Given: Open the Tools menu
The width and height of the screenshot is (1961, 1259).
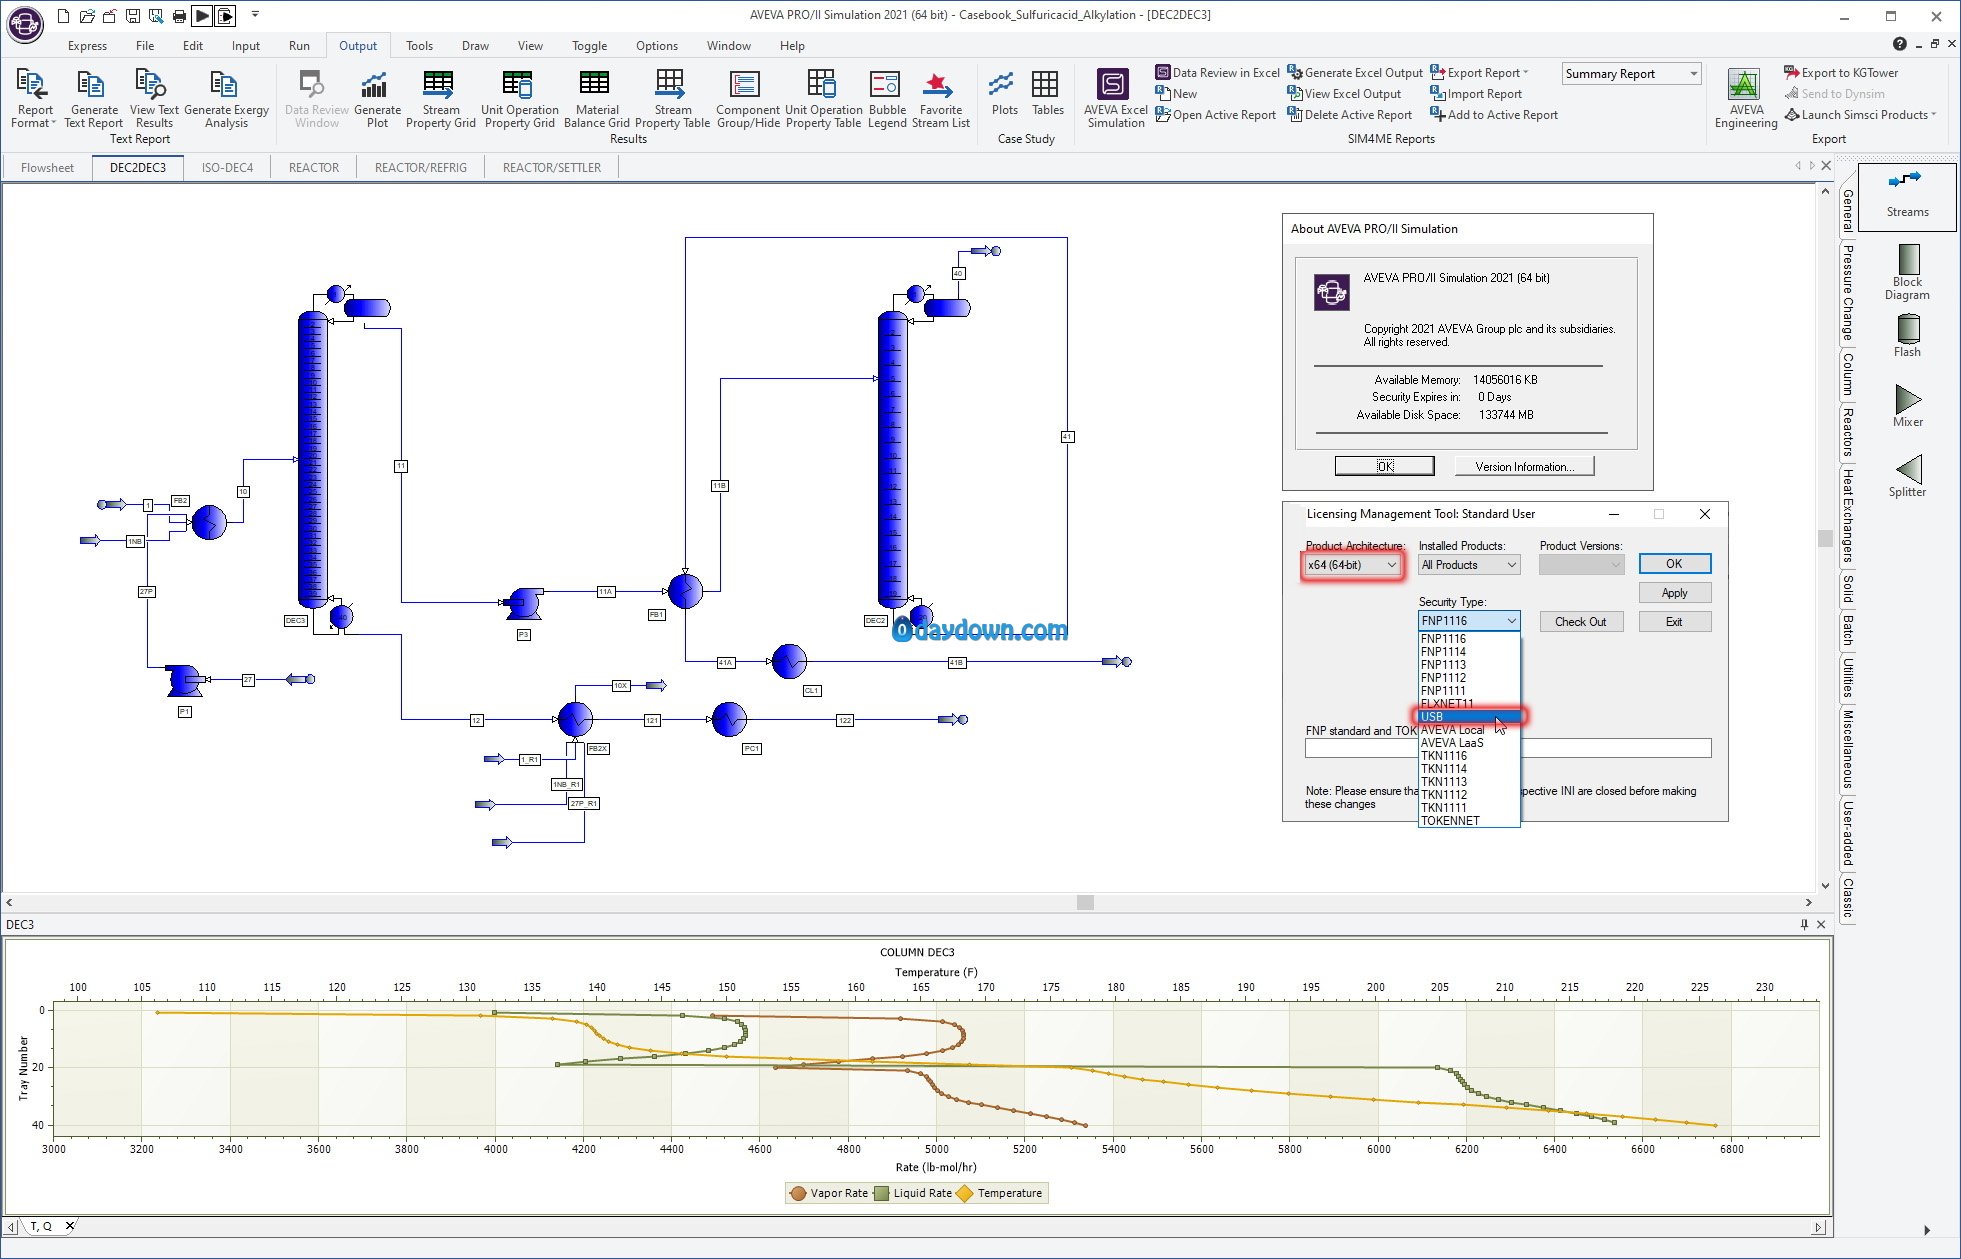Looking at the screenshot, I should 419,45.
